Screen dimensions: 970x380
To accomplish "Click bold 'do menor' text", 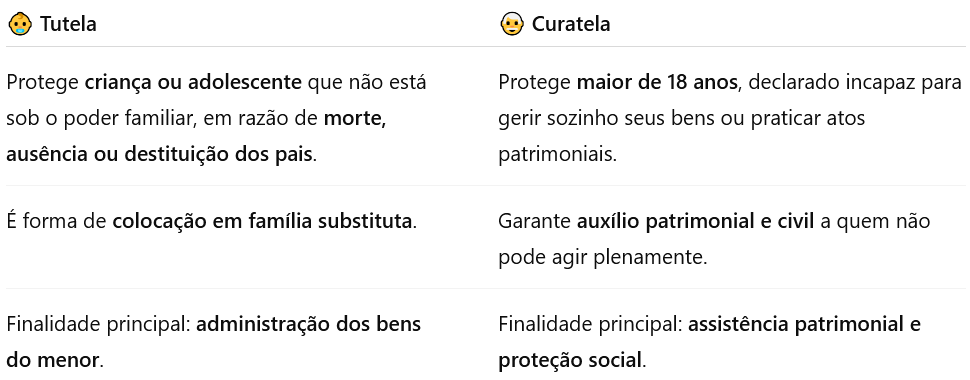I will [52, 360].
